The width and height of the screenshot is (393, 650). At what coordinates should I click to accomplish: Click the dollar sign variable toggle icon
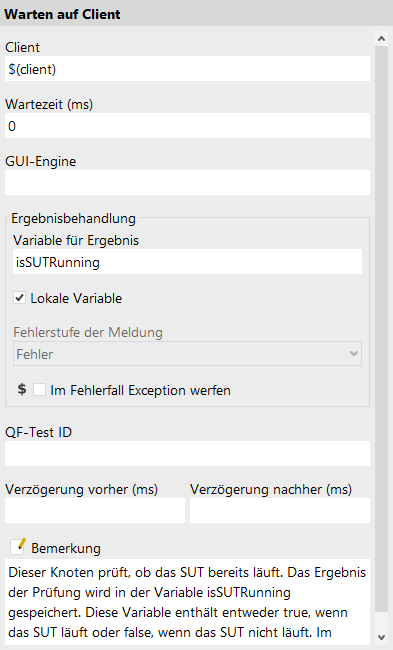pos(22,389)
